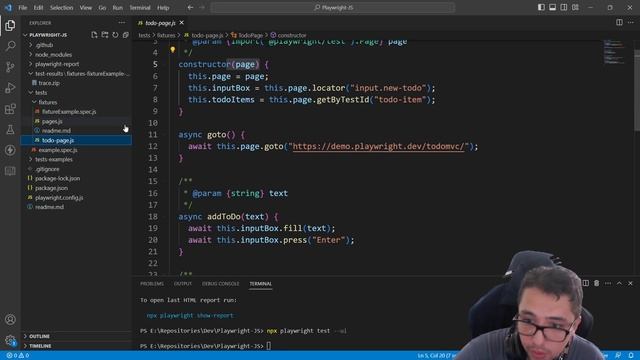Split the editor to the right

(619, 22)
